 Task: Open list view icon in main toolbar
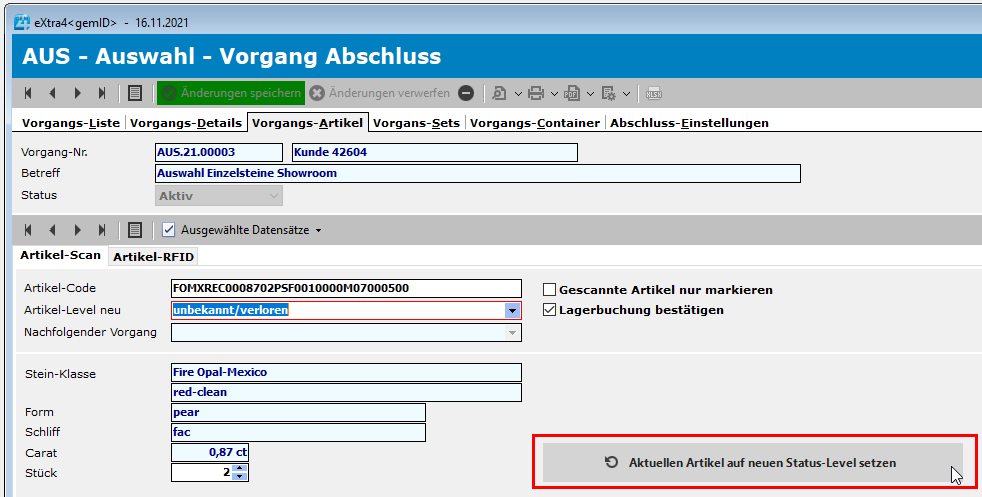pos(135,93)
